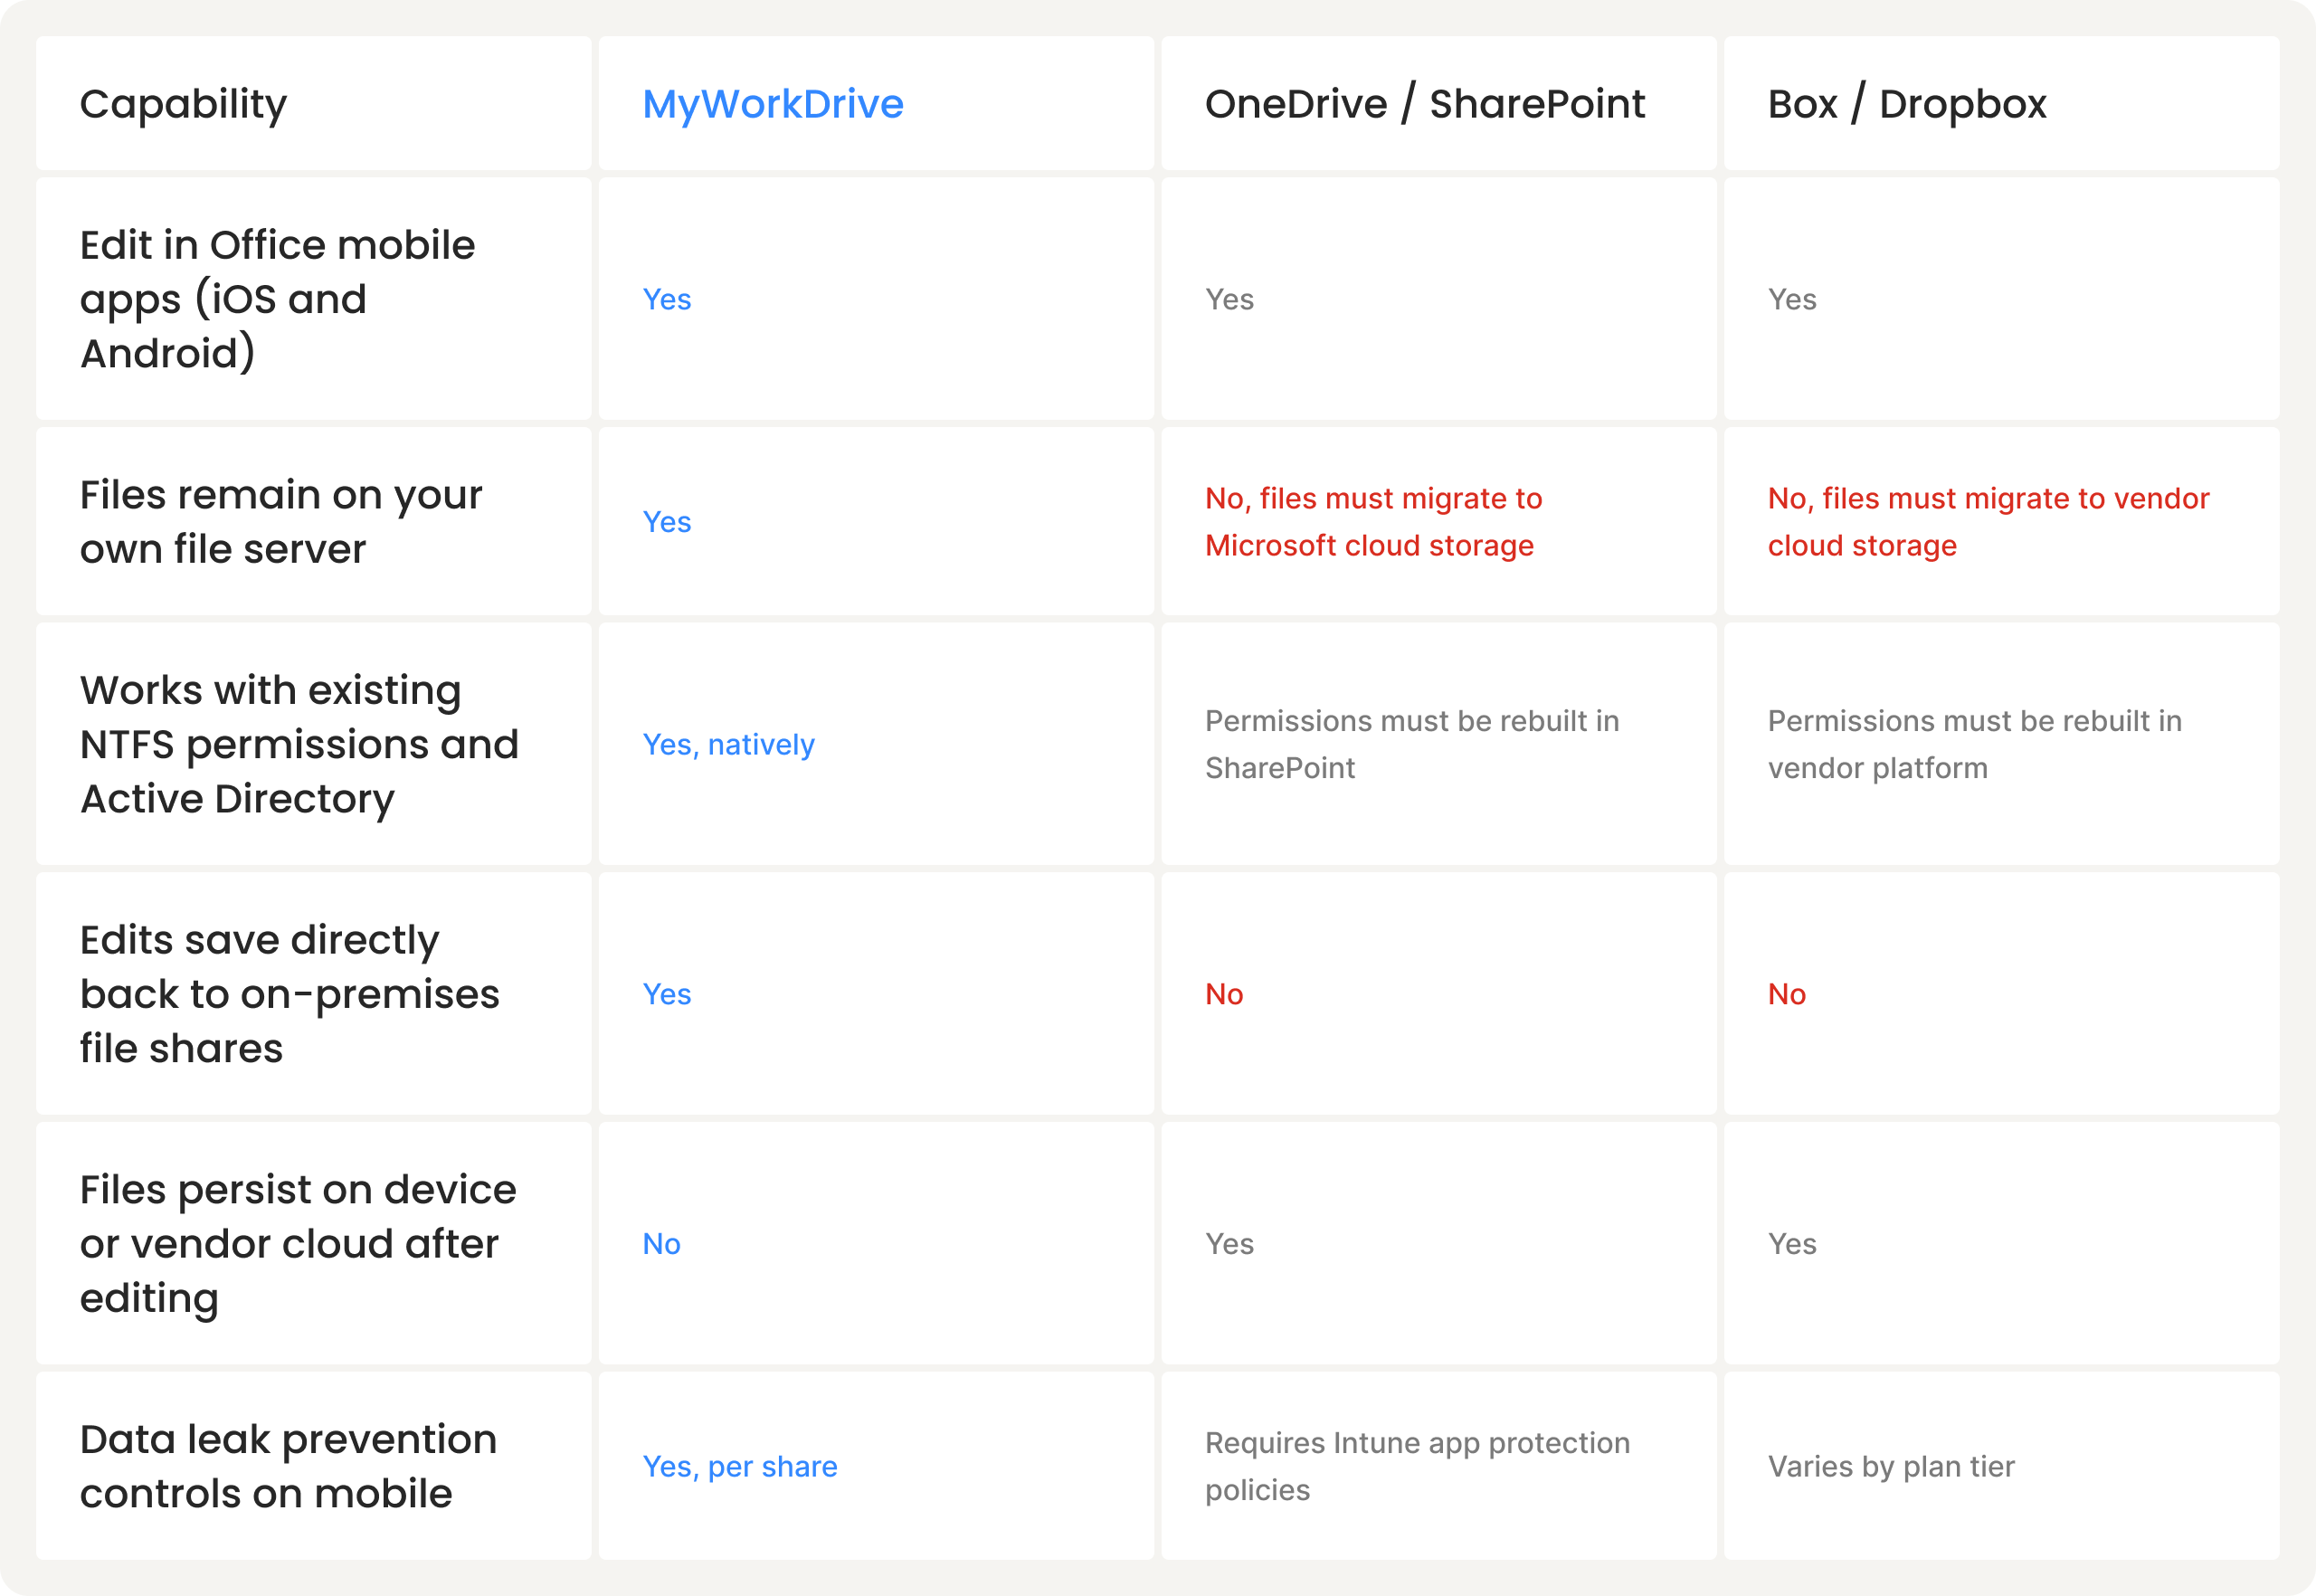The height and width of the screenshot is (1596, 2316).
Task: Select 'Data leak prevention controls on mobile'
Action: pos(288,1466)
